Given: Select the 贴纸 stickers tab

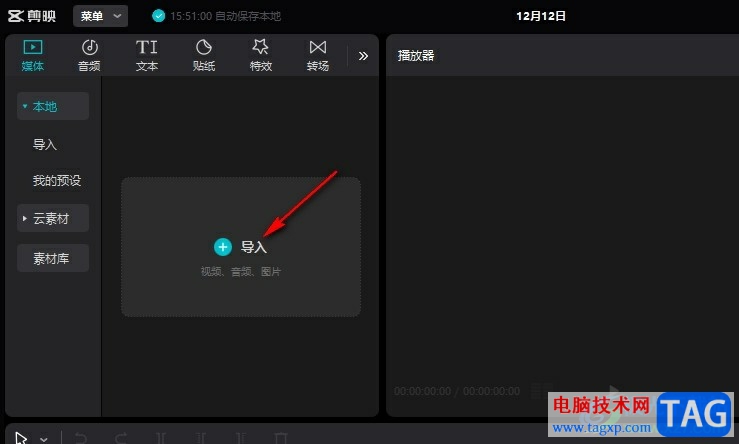Looking at the screenshot, I should coord(204,56).
